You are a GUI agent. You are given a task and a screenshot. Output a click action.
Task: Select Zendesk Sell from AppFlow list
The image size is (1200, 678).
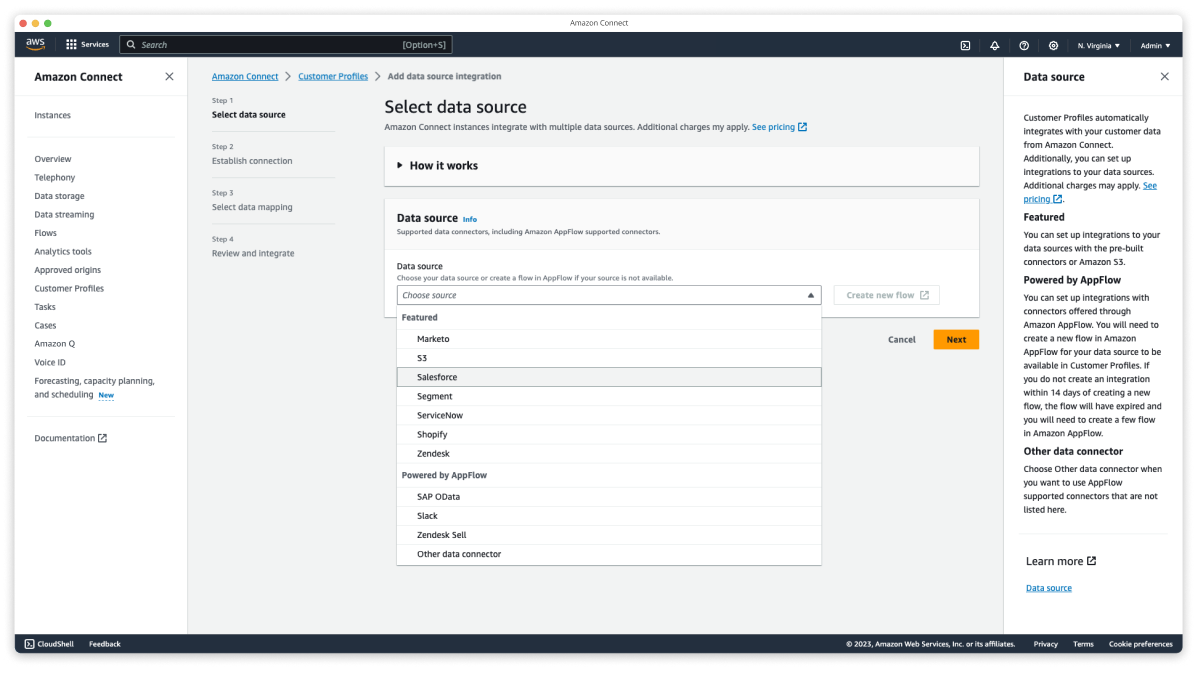click(442, 535)
